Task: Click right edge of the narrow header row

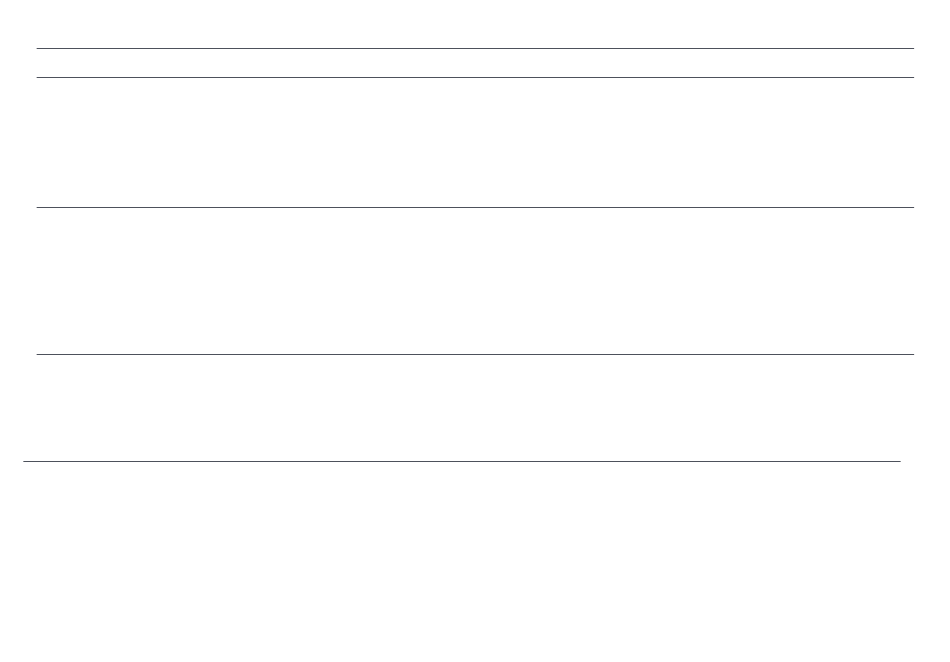Action: click(912, 63)
